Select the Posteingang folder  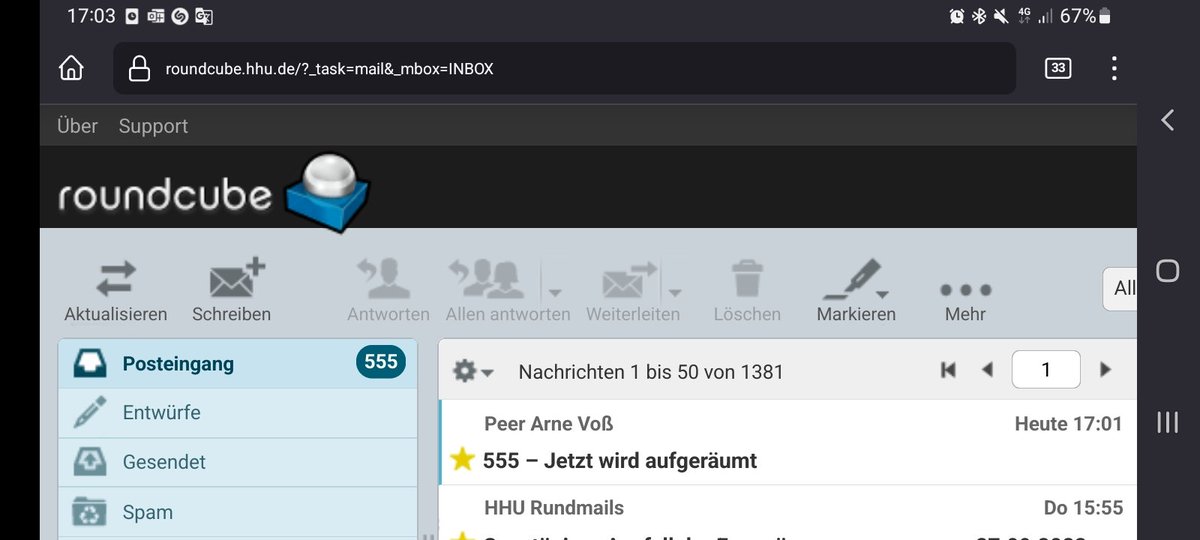[238, 363]
